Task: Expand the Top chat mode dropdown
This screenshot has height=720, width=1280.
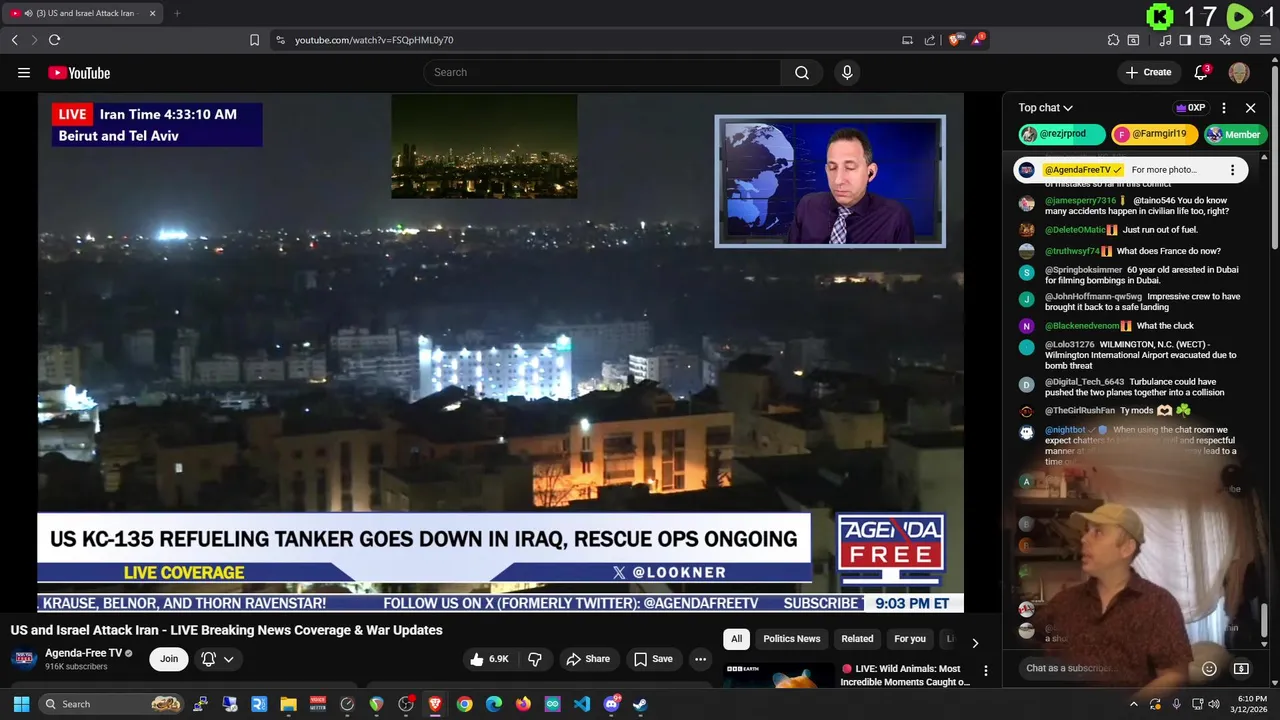Action: coord(1045,108)
